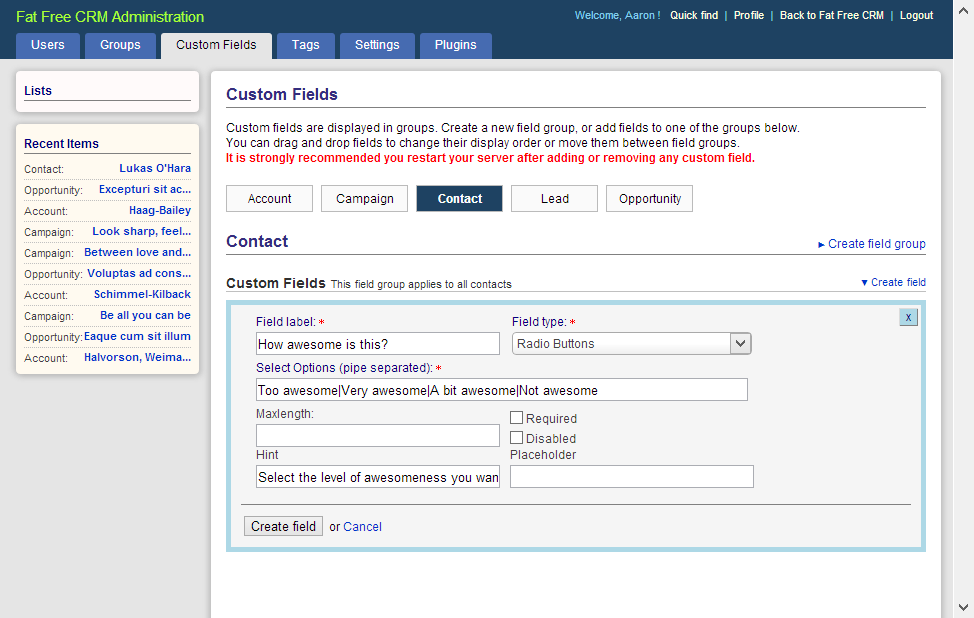This screenshot has width=974, height=618.
Task: Expand the Create field group link
Action: 871,244
